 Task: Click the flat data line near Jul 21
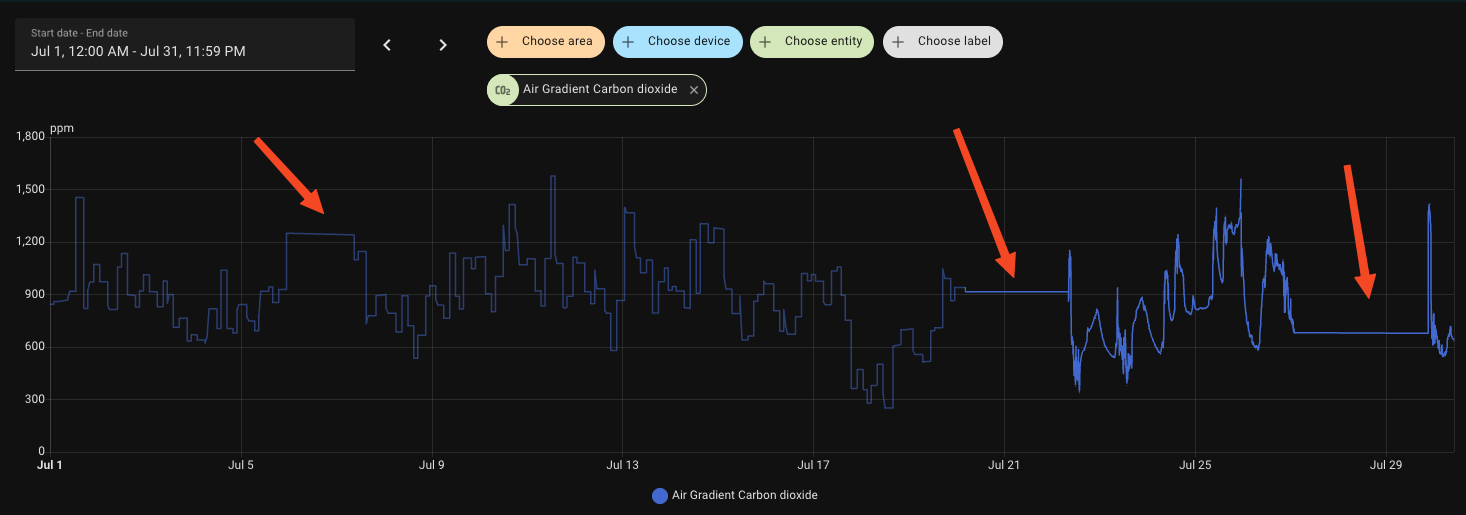pyautogui.click(x=1015, y=292)
